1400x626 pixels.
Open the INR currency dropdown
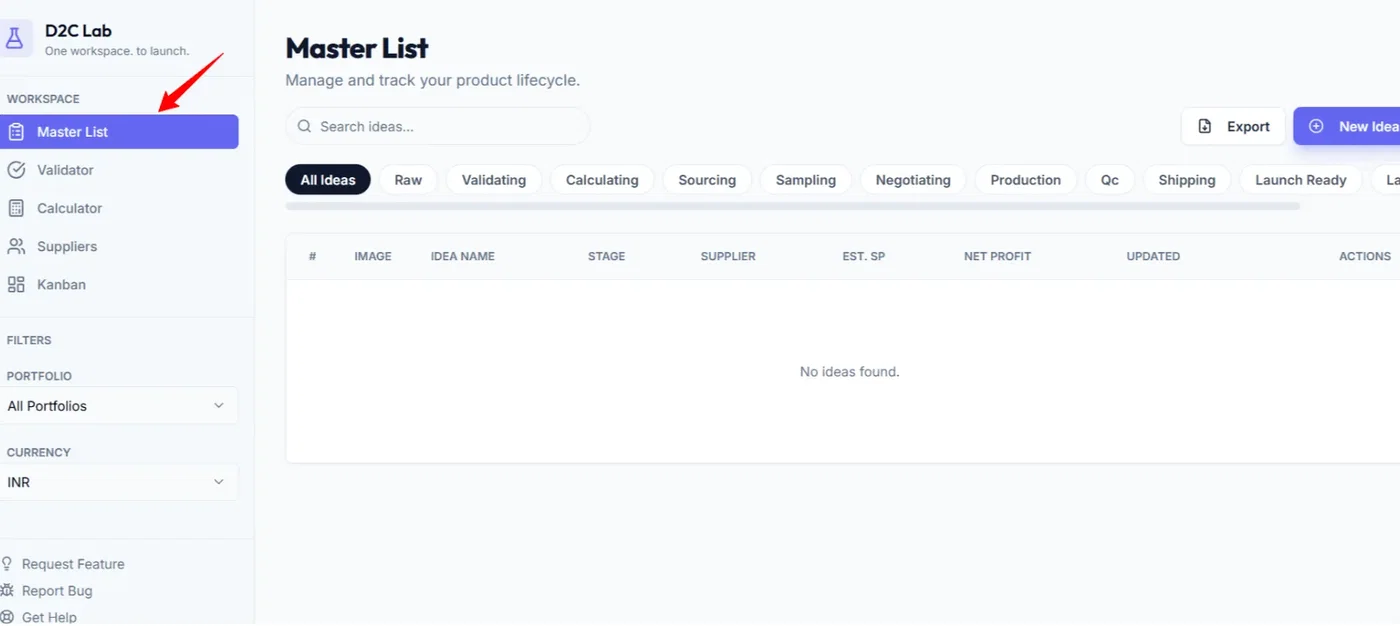pos(119,482)
